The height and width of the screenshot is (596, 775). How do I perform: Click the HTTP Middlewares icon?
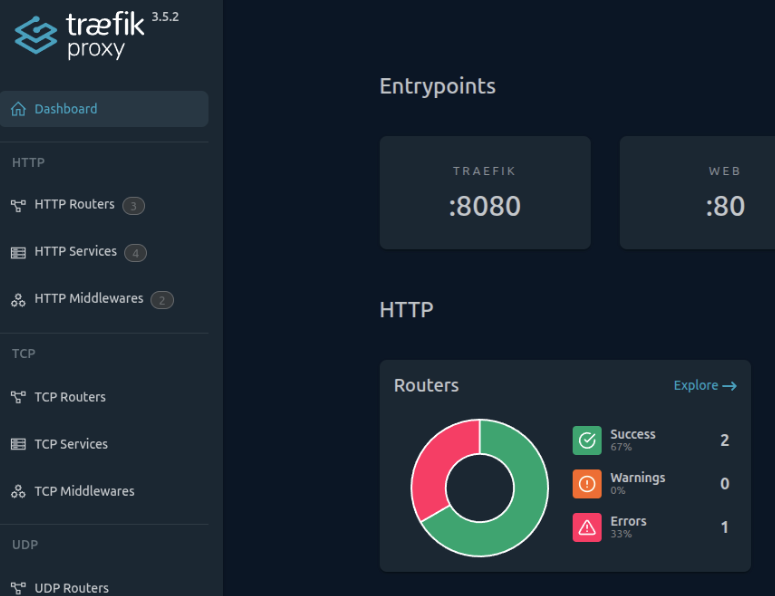pos(18,299)
